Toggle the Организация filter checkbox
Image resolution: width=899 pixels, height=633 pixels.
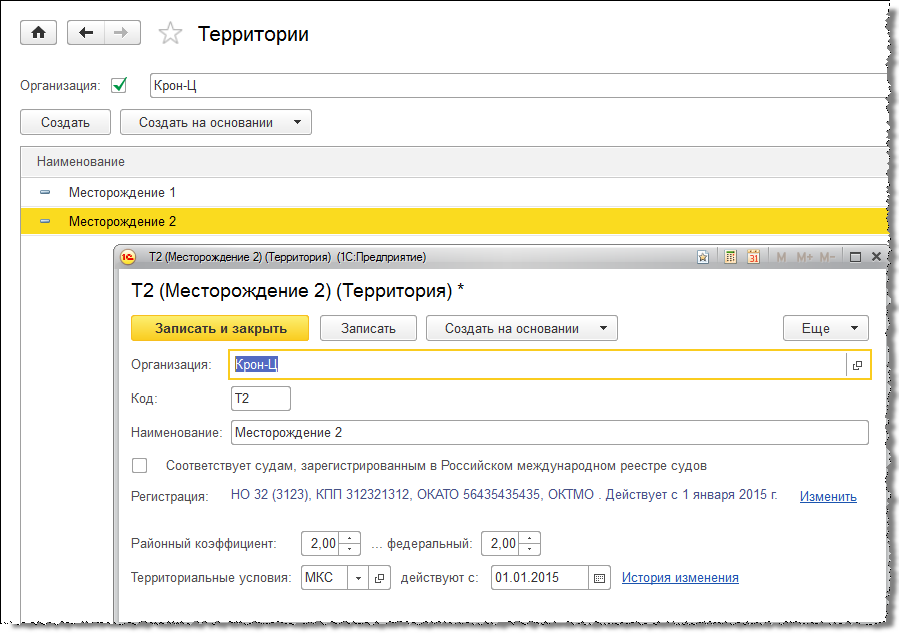coord(119,85)
